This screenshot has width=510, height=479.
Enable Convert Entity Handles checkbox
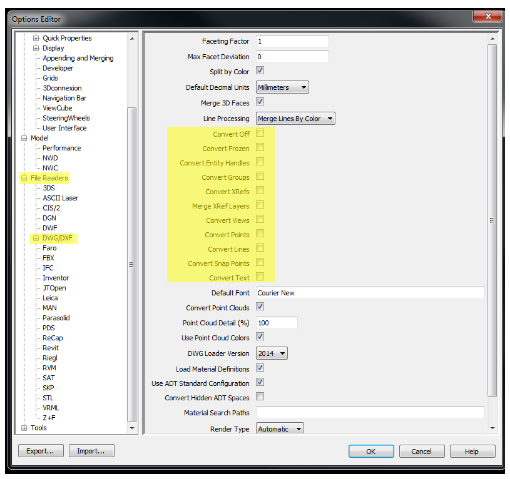click(260, 162)
